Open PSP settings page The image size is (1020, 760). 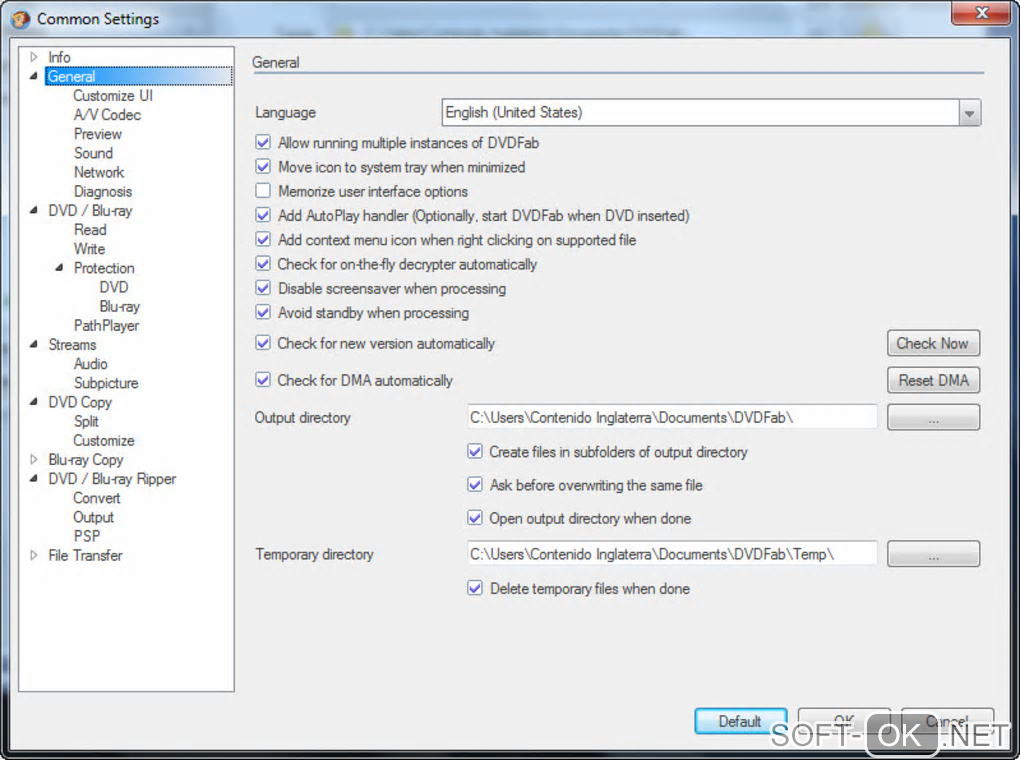[87, 536]
